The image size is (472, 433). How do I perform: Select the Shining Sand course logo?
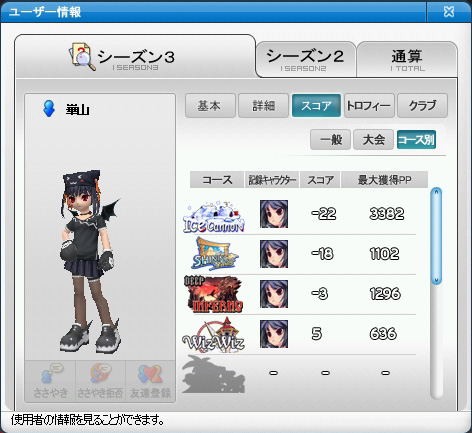pyautogui.click(x=215, y=254)
